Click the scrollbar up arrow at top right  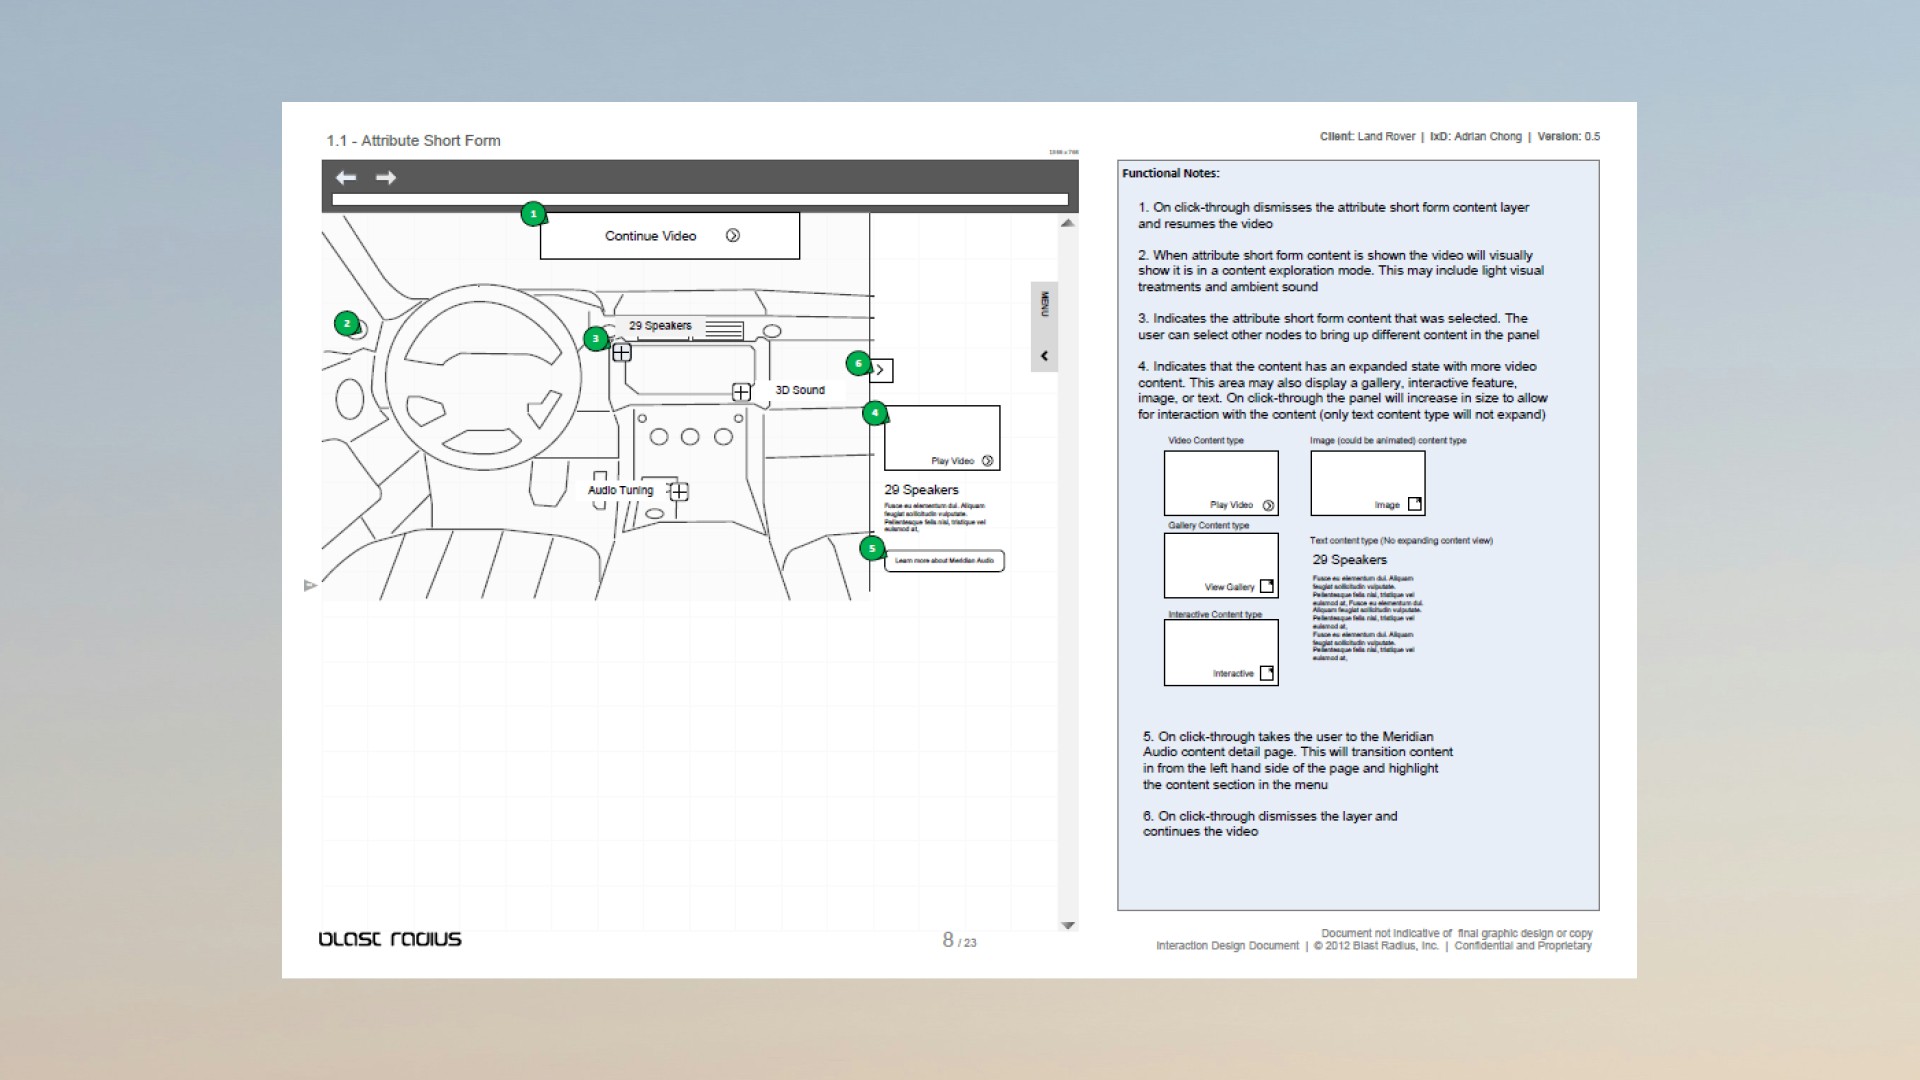(1068, 223)
